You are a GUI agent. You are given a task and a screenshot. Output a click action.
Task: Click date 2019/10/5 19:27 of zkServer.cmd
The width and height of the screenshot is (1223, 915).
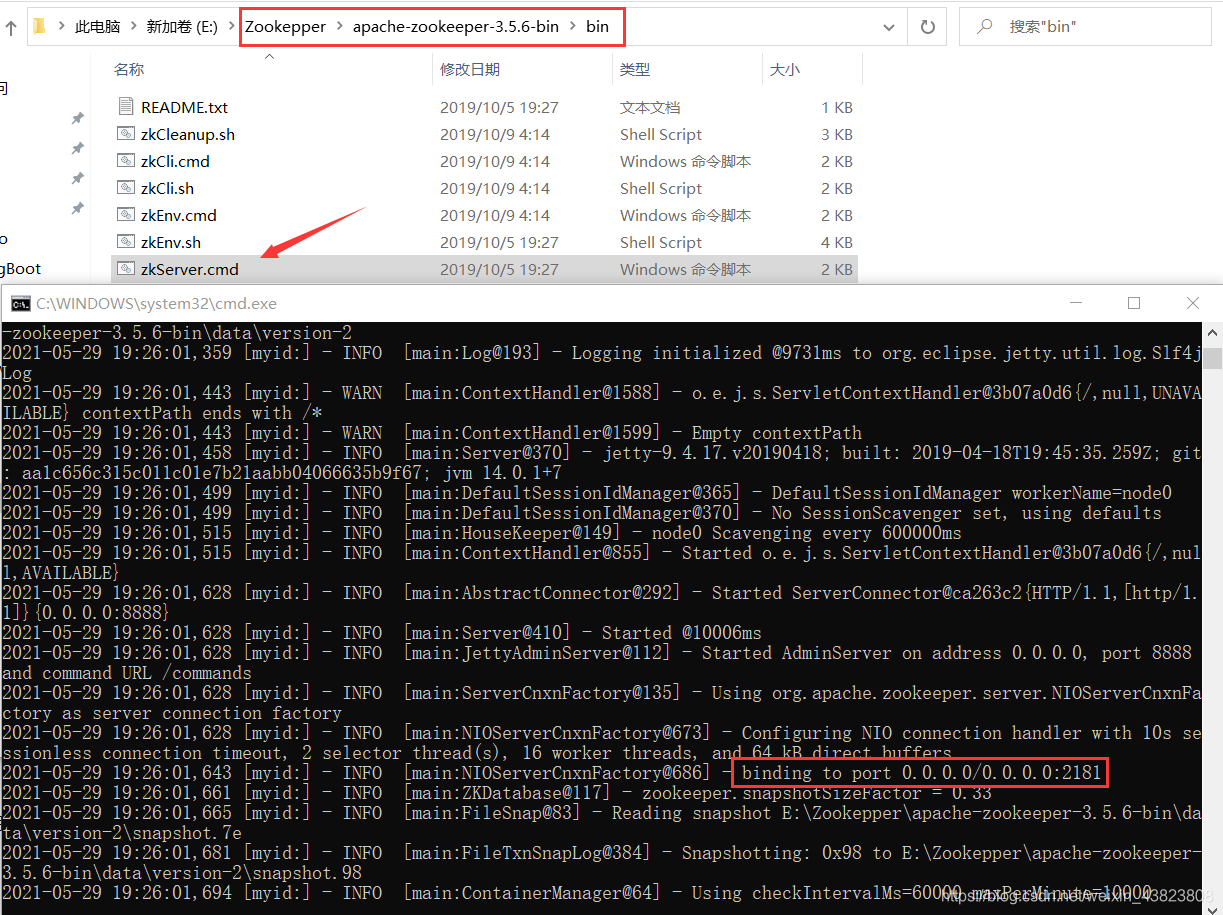tap(499, 269)
